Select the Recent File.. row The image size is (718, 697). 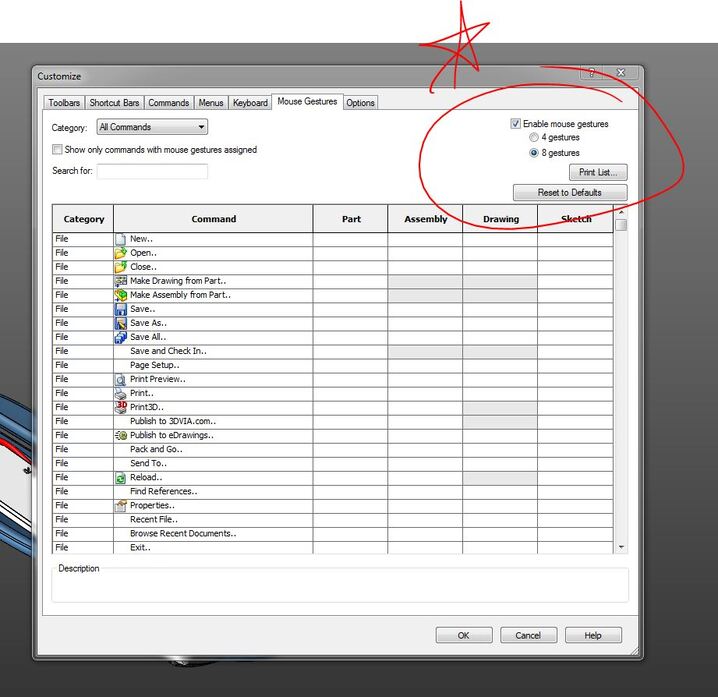pyautogui.click(x=333, y=519)
